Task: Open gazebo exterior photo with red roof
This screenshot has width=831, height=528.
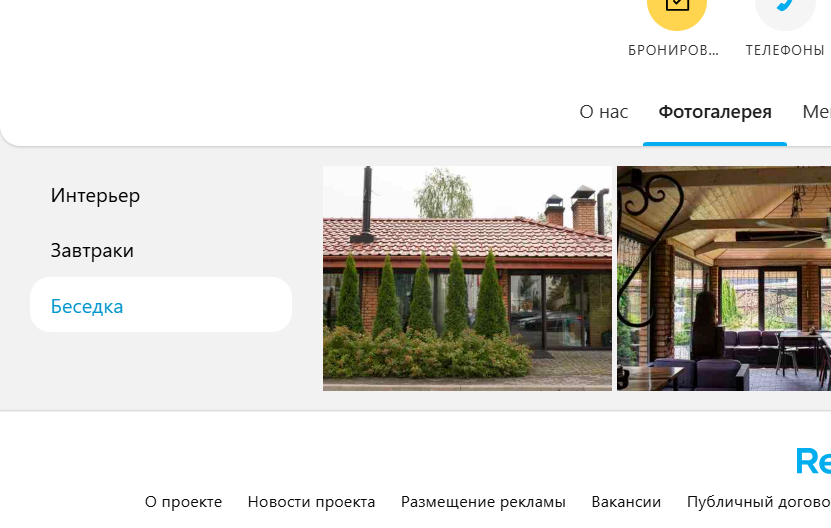Action: [467, 278]
